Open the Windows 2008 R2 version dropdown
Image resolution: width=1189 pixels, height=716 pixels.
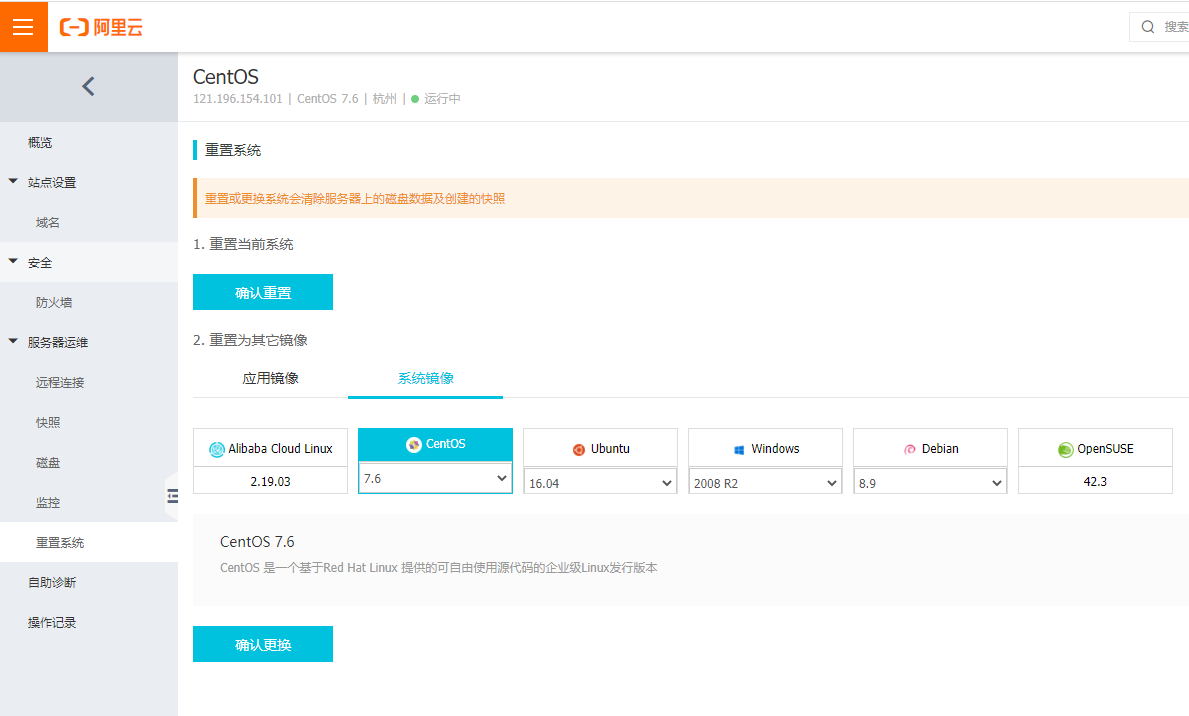pos(765,483)
